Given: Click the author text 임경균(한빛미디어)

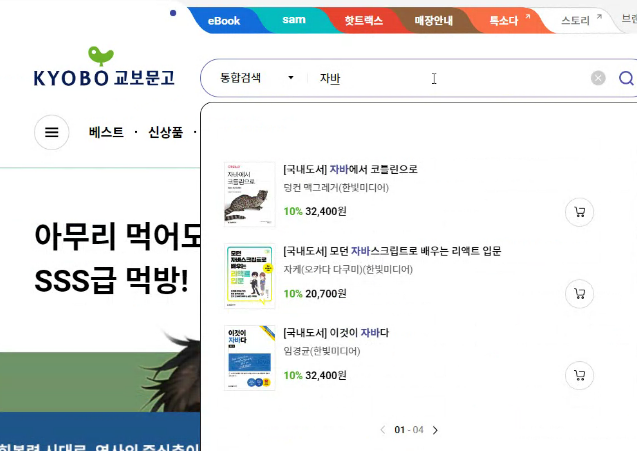Looking at the screenshot, I should (x=322, y=351).
